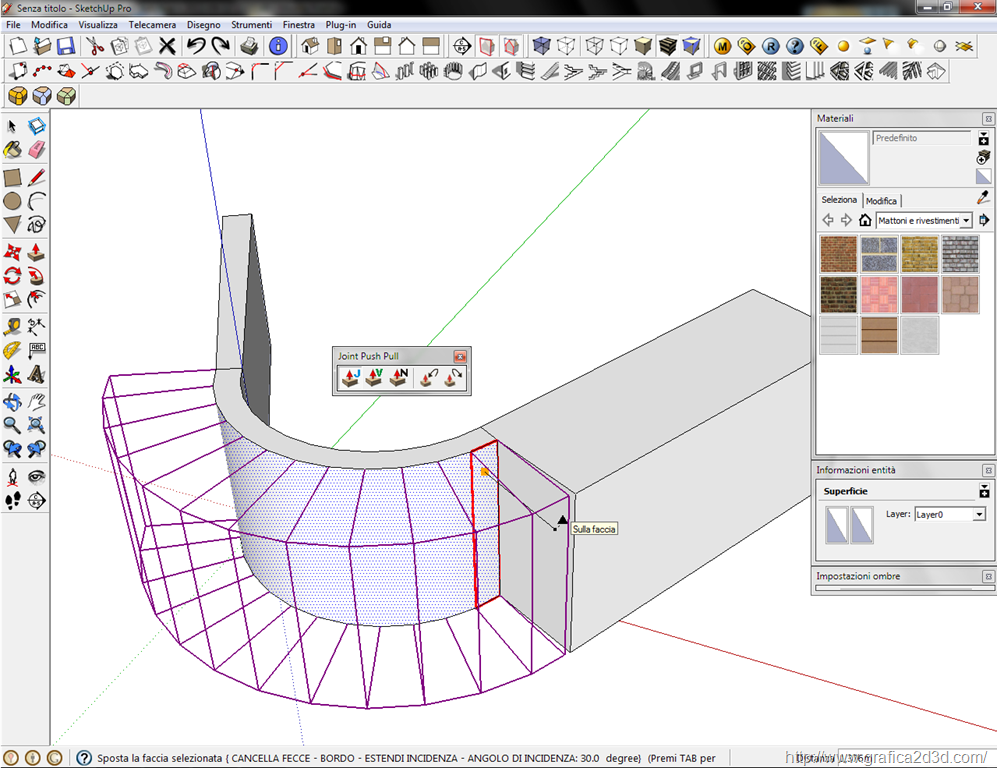997x768 pixels.
Task: Pick the Rectangle drawing tool
Action: tap(13, 178)
